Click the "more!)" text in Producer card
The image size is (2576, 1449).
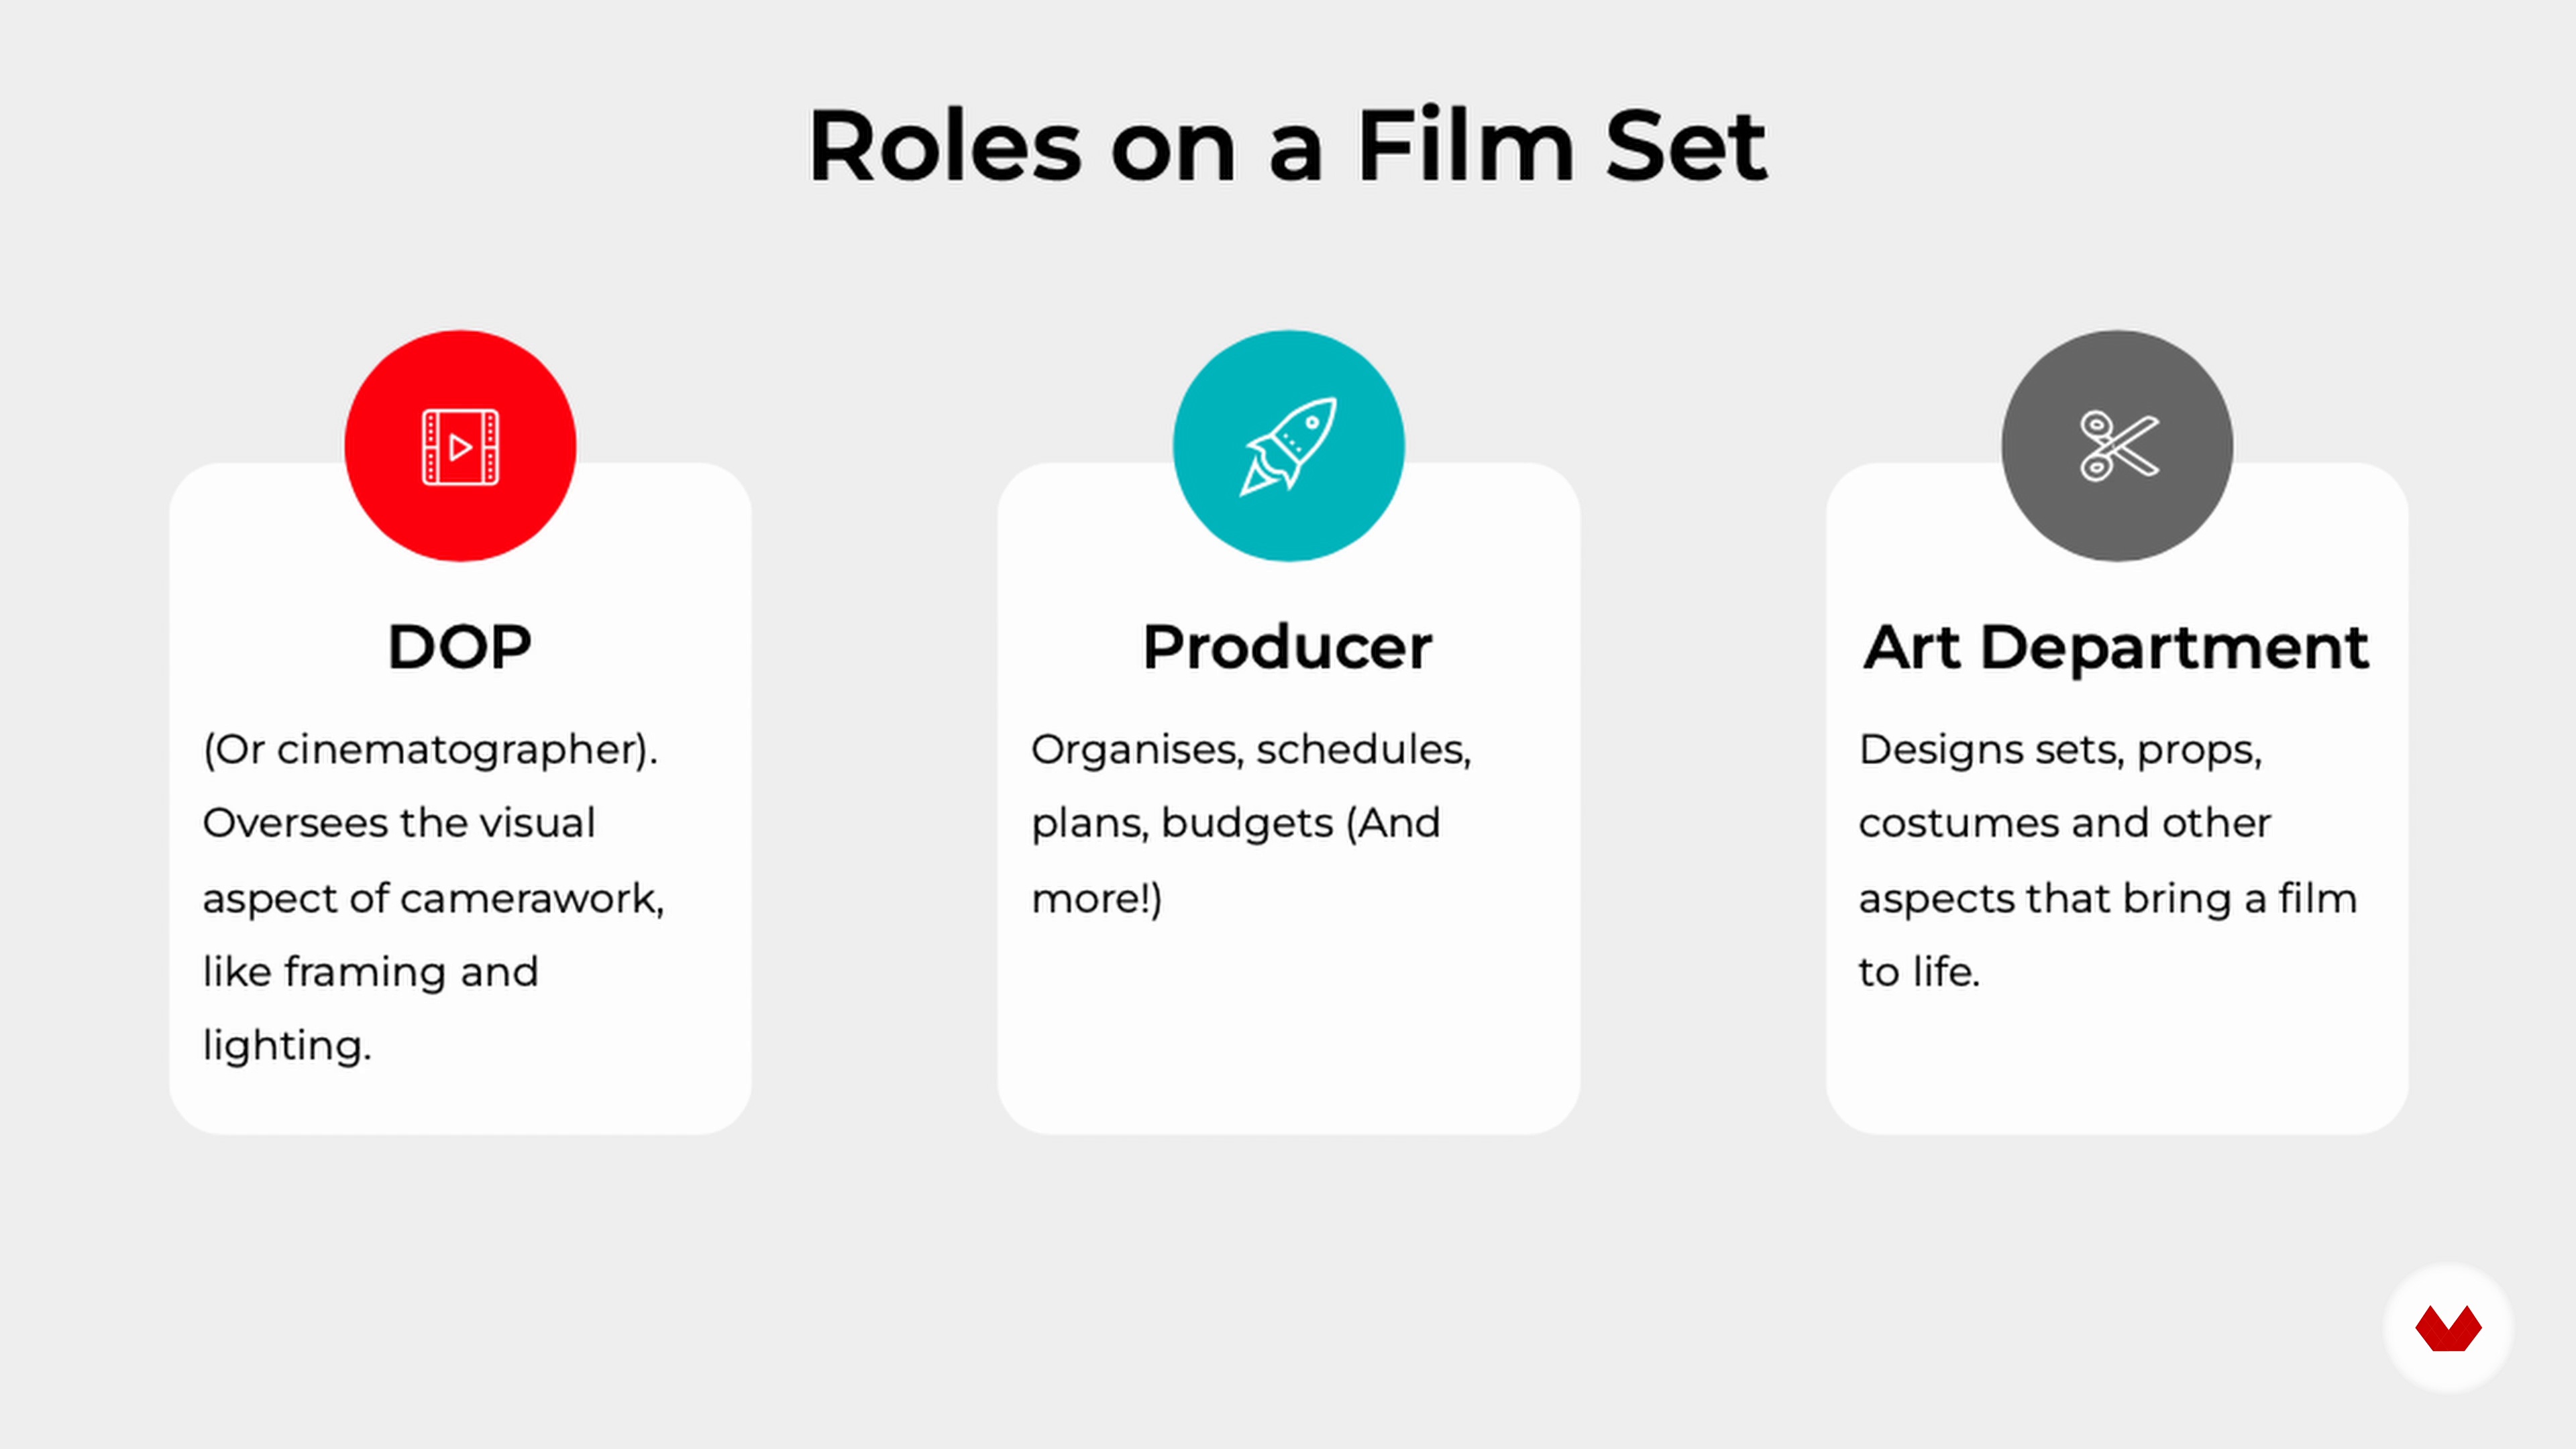(x=1097, y=898)
